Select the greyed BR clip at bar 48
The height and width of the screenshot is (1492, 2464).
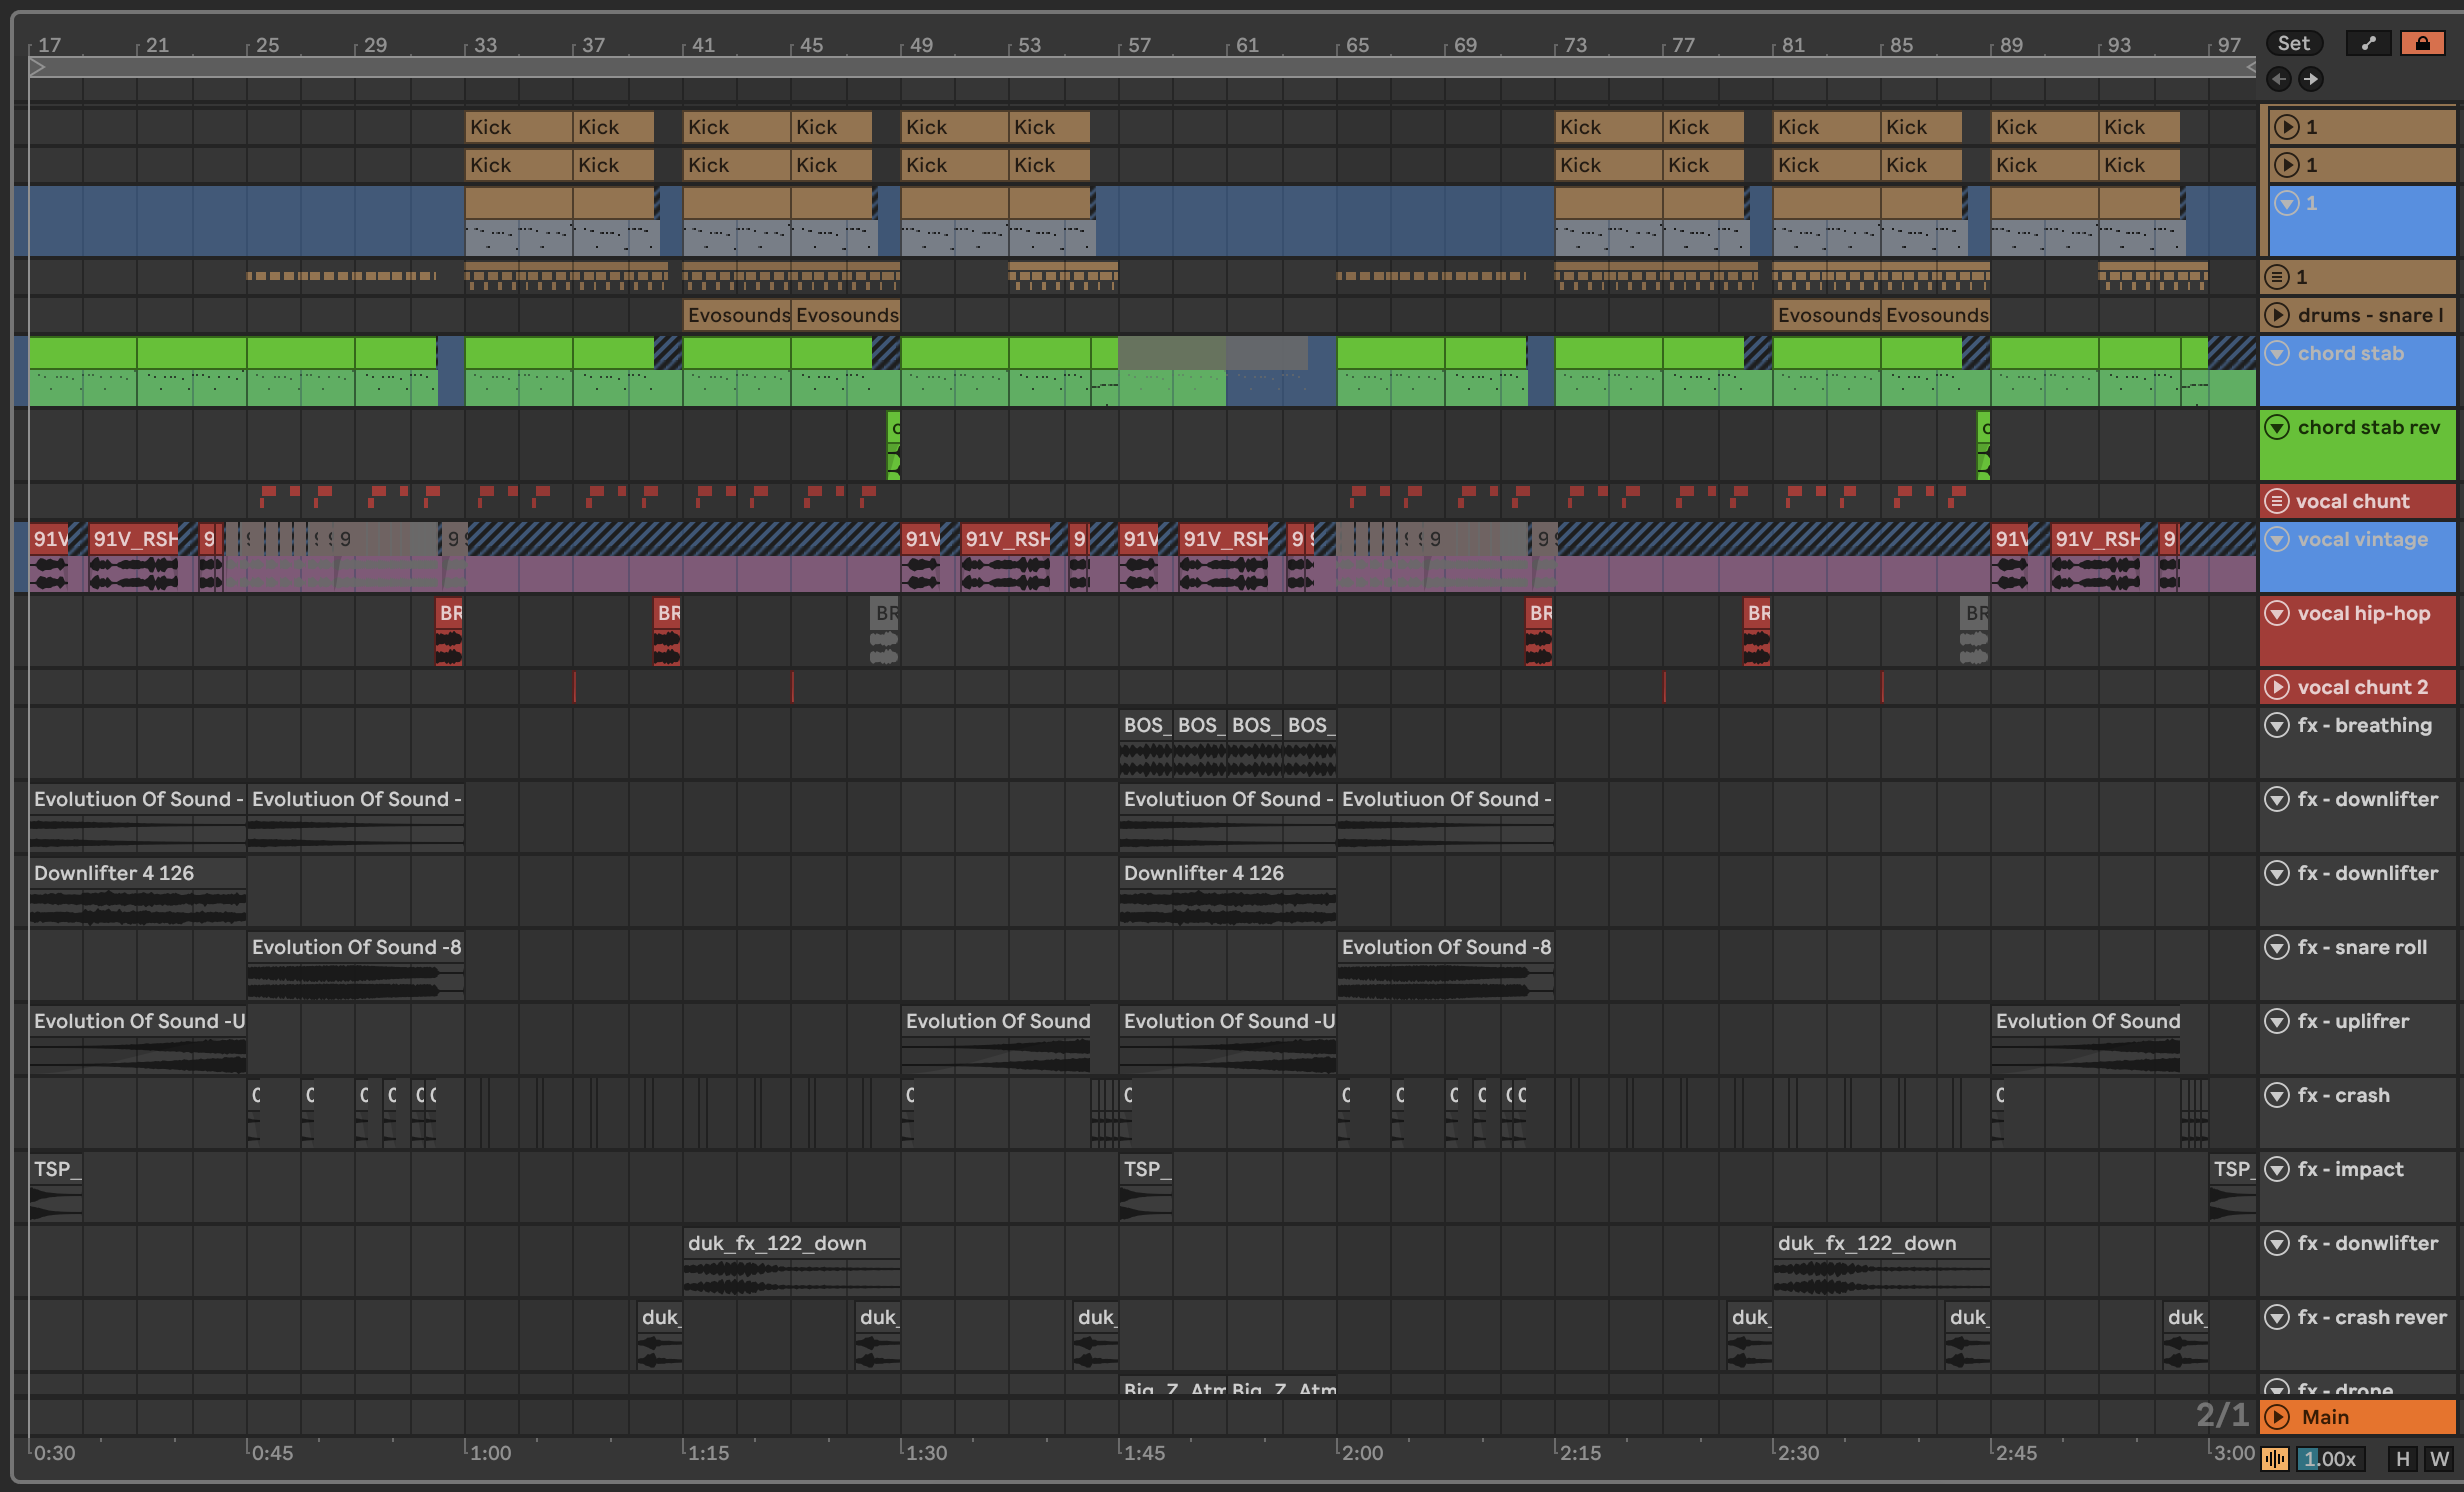884,631
